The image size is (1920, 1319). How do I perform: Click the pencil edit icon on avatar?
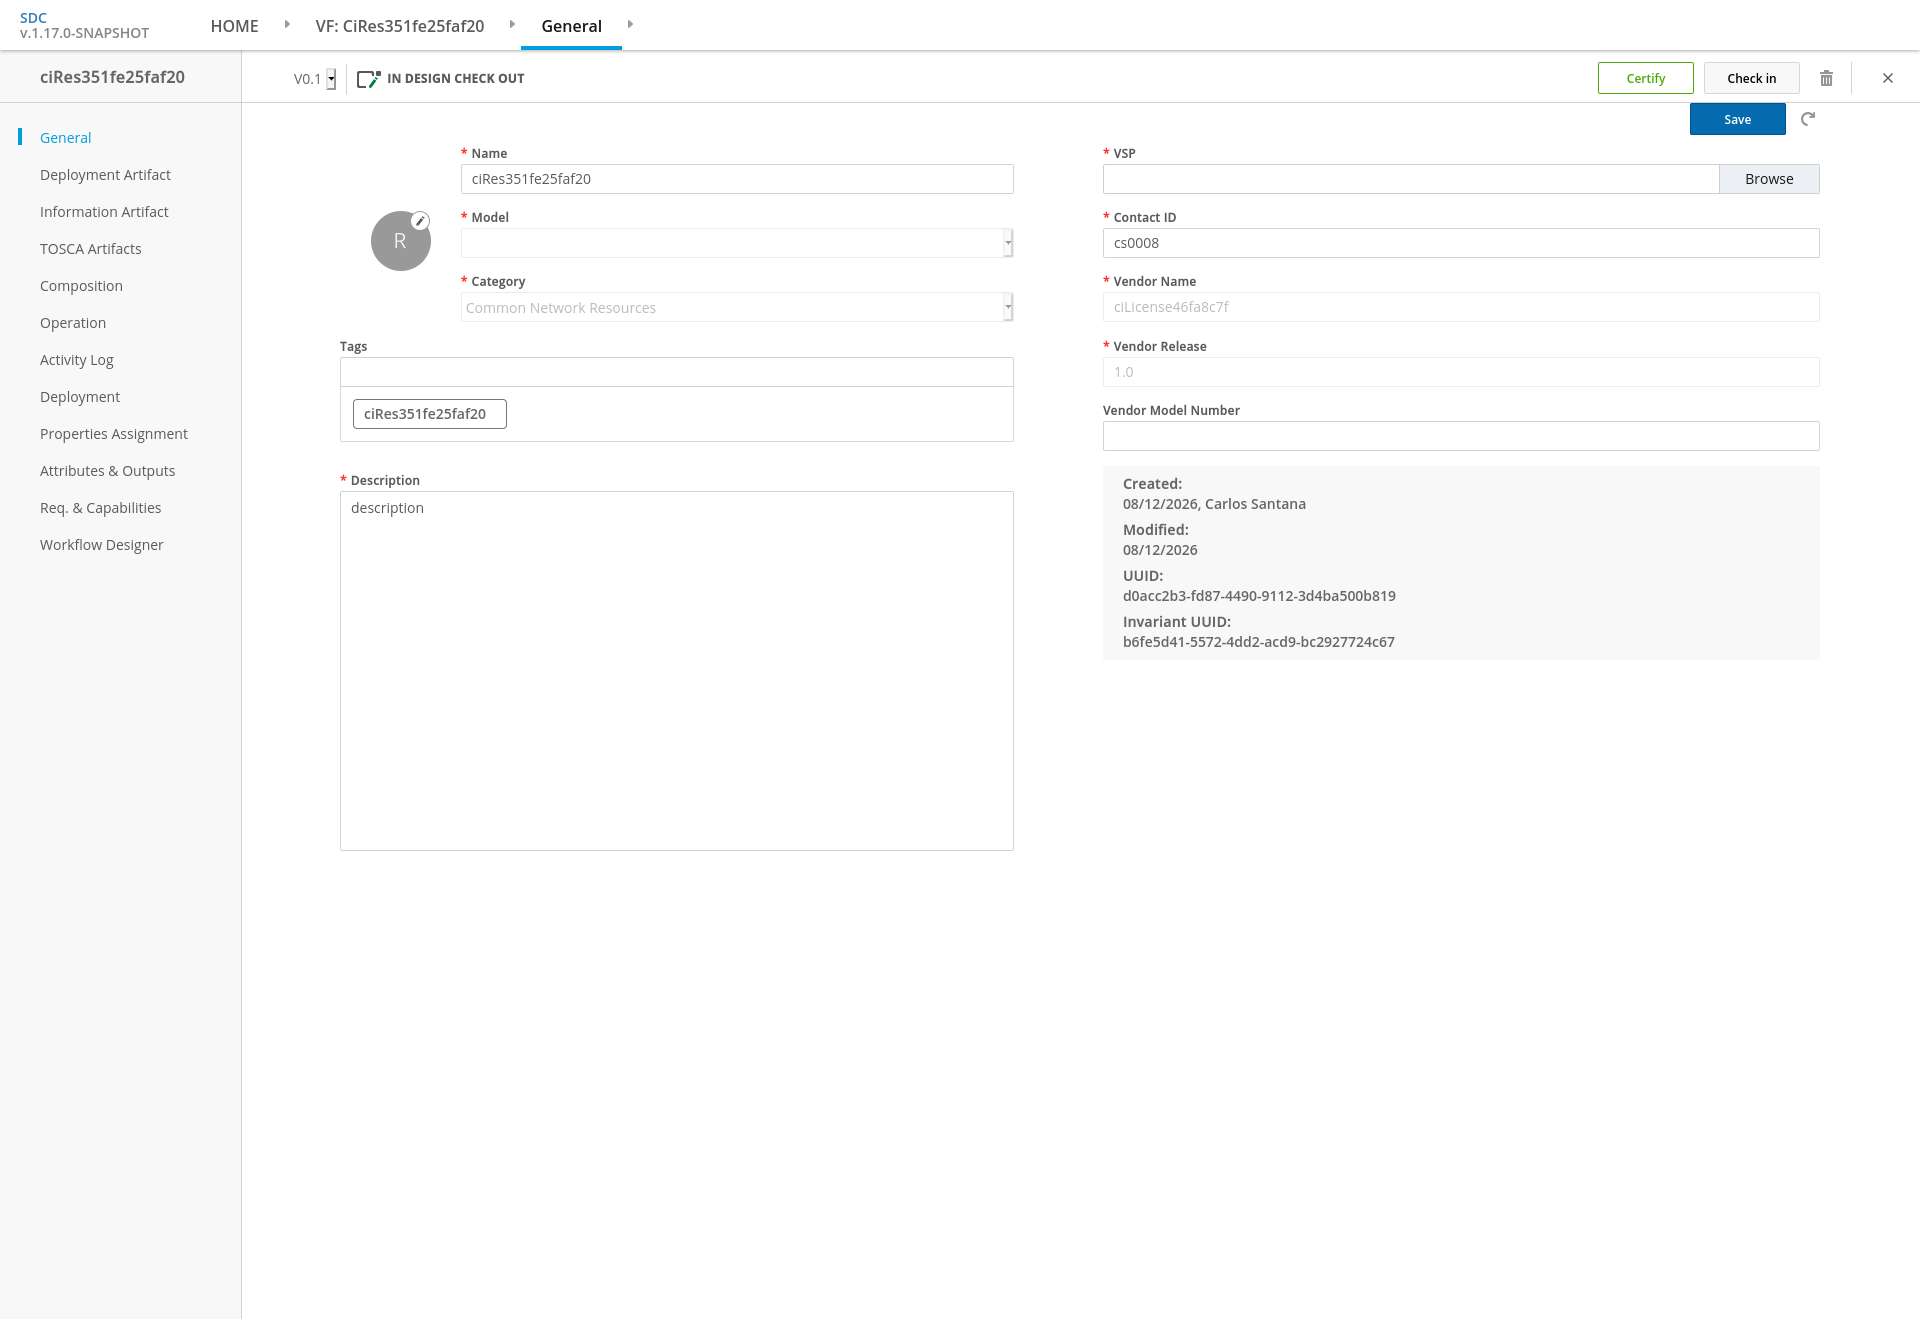(421, 221)
